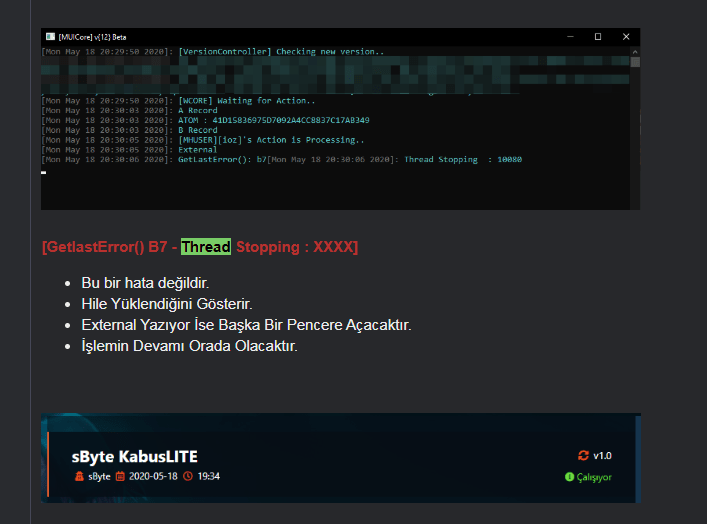Click the Çalışıyor status label
The width and height of the screenshot is (707, 524).
[594, 477]
